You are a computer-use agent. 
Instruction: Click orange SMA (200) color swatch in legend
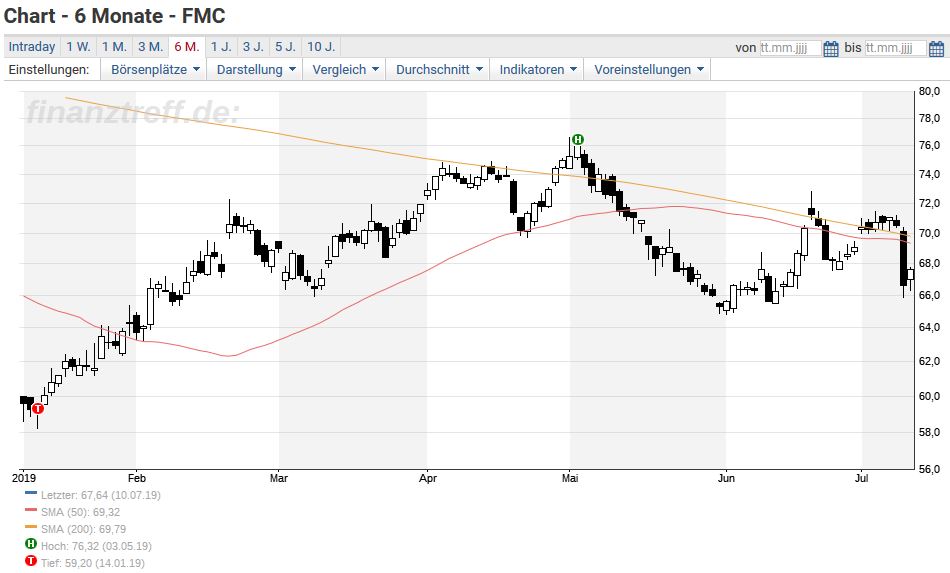tap(31, 527)
